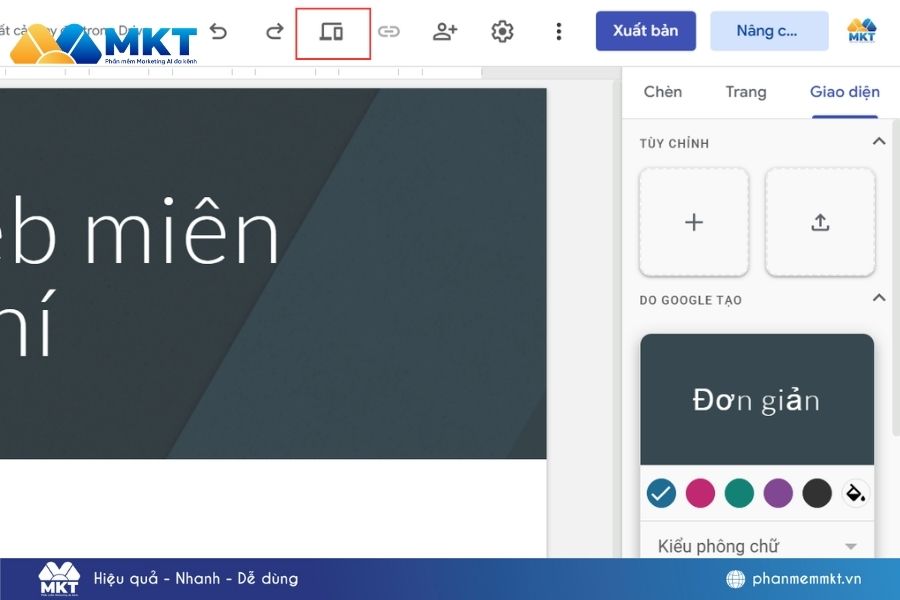Viewport: 900px width, 600px height.
Task: Create a new custom theme with plus
Action: [694, 222]
